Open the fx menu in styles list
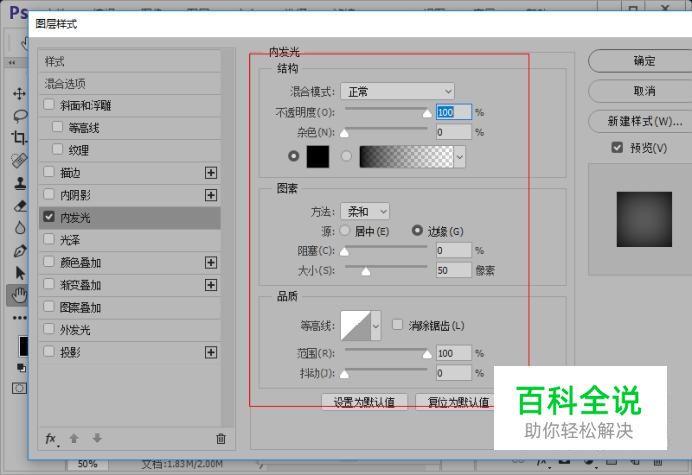 click(x=51, y=439)
